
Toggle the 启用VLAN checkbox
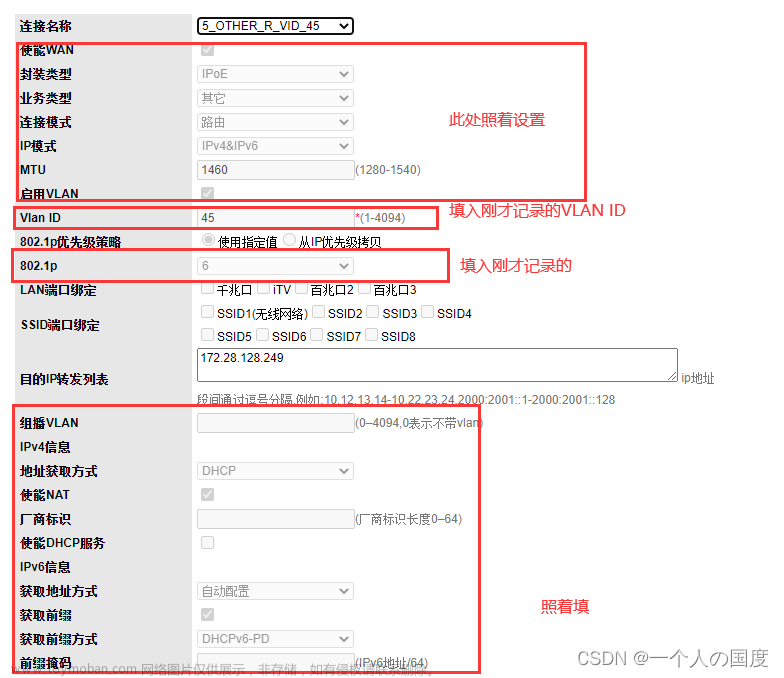(x=208, y=193)
